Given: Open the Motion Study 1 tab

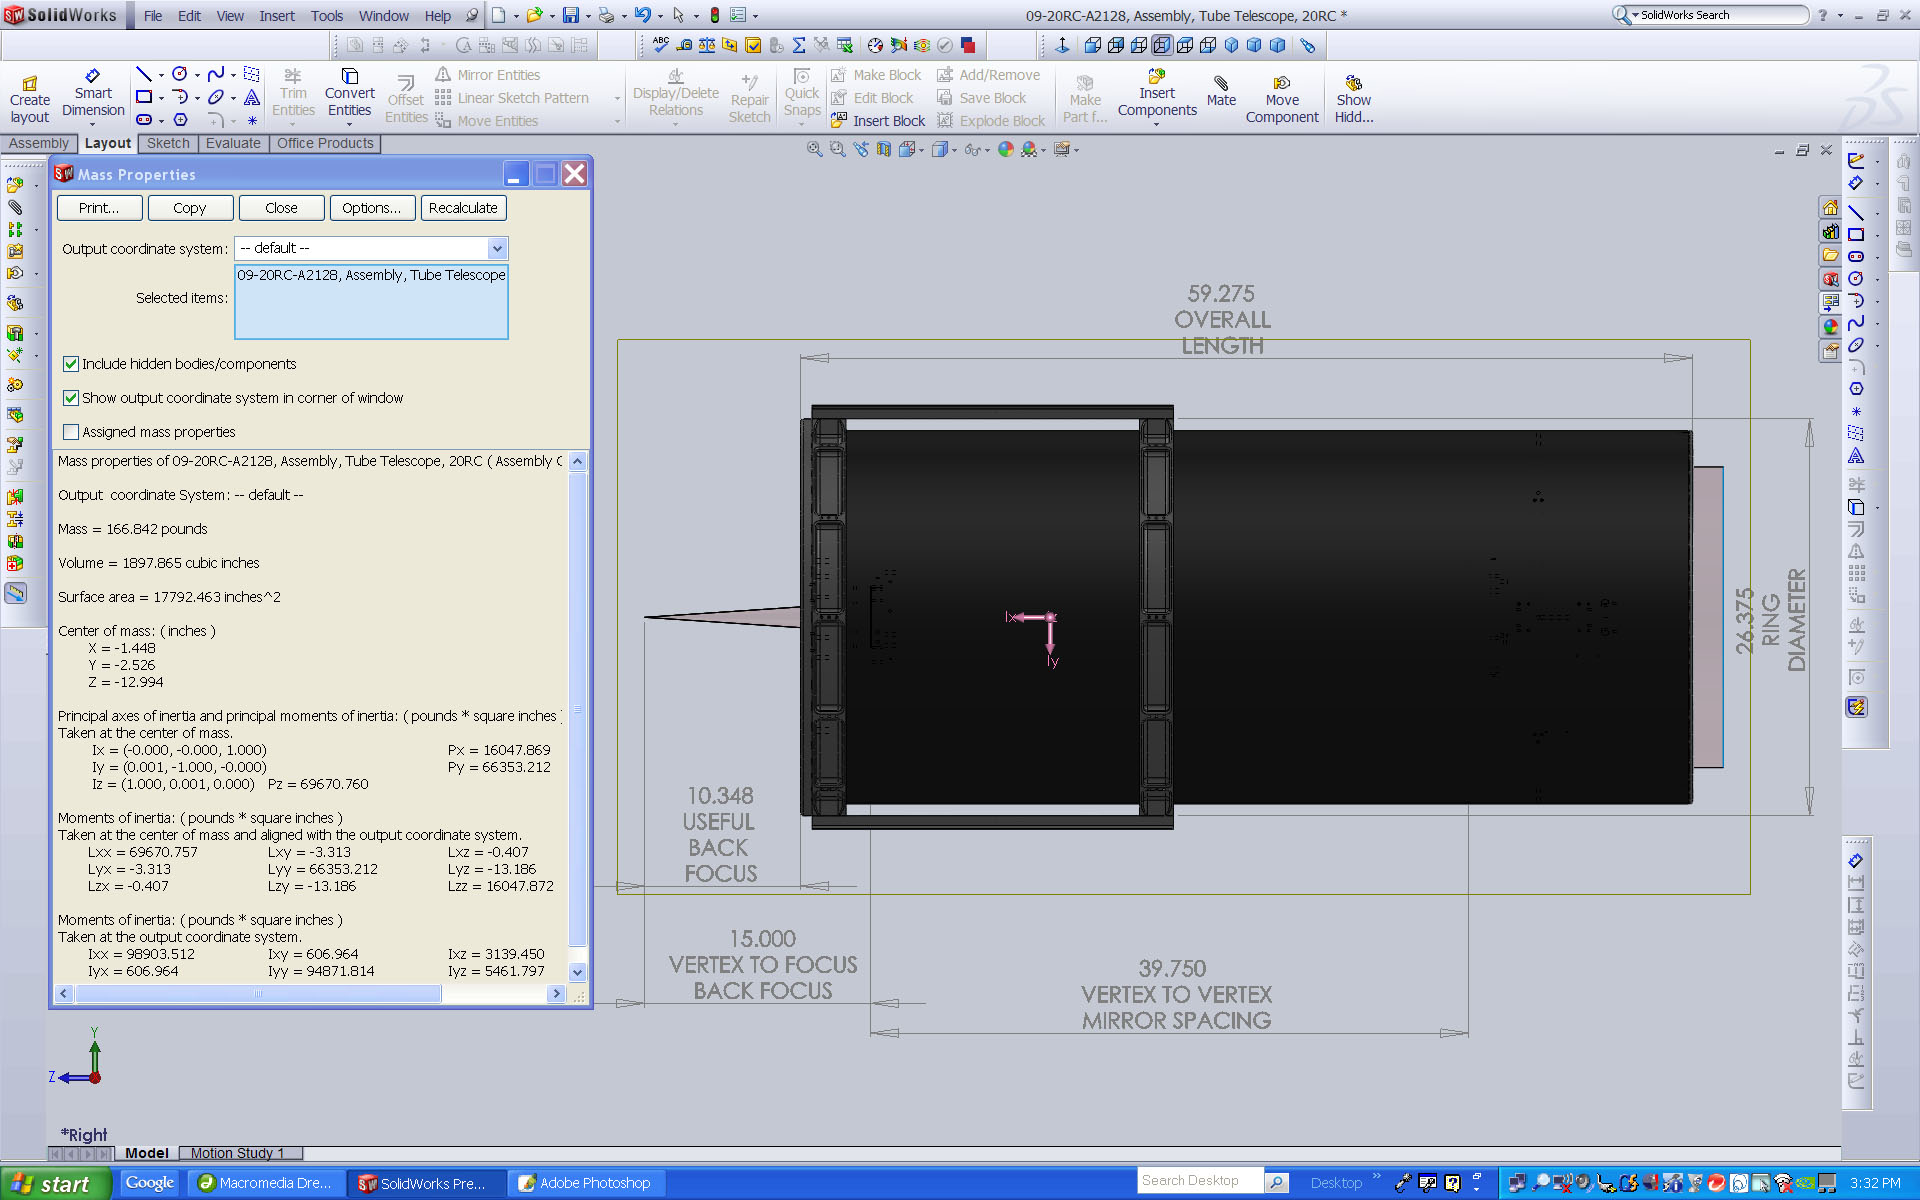Looking at the screenshot, I should (x=238, y=1153).
